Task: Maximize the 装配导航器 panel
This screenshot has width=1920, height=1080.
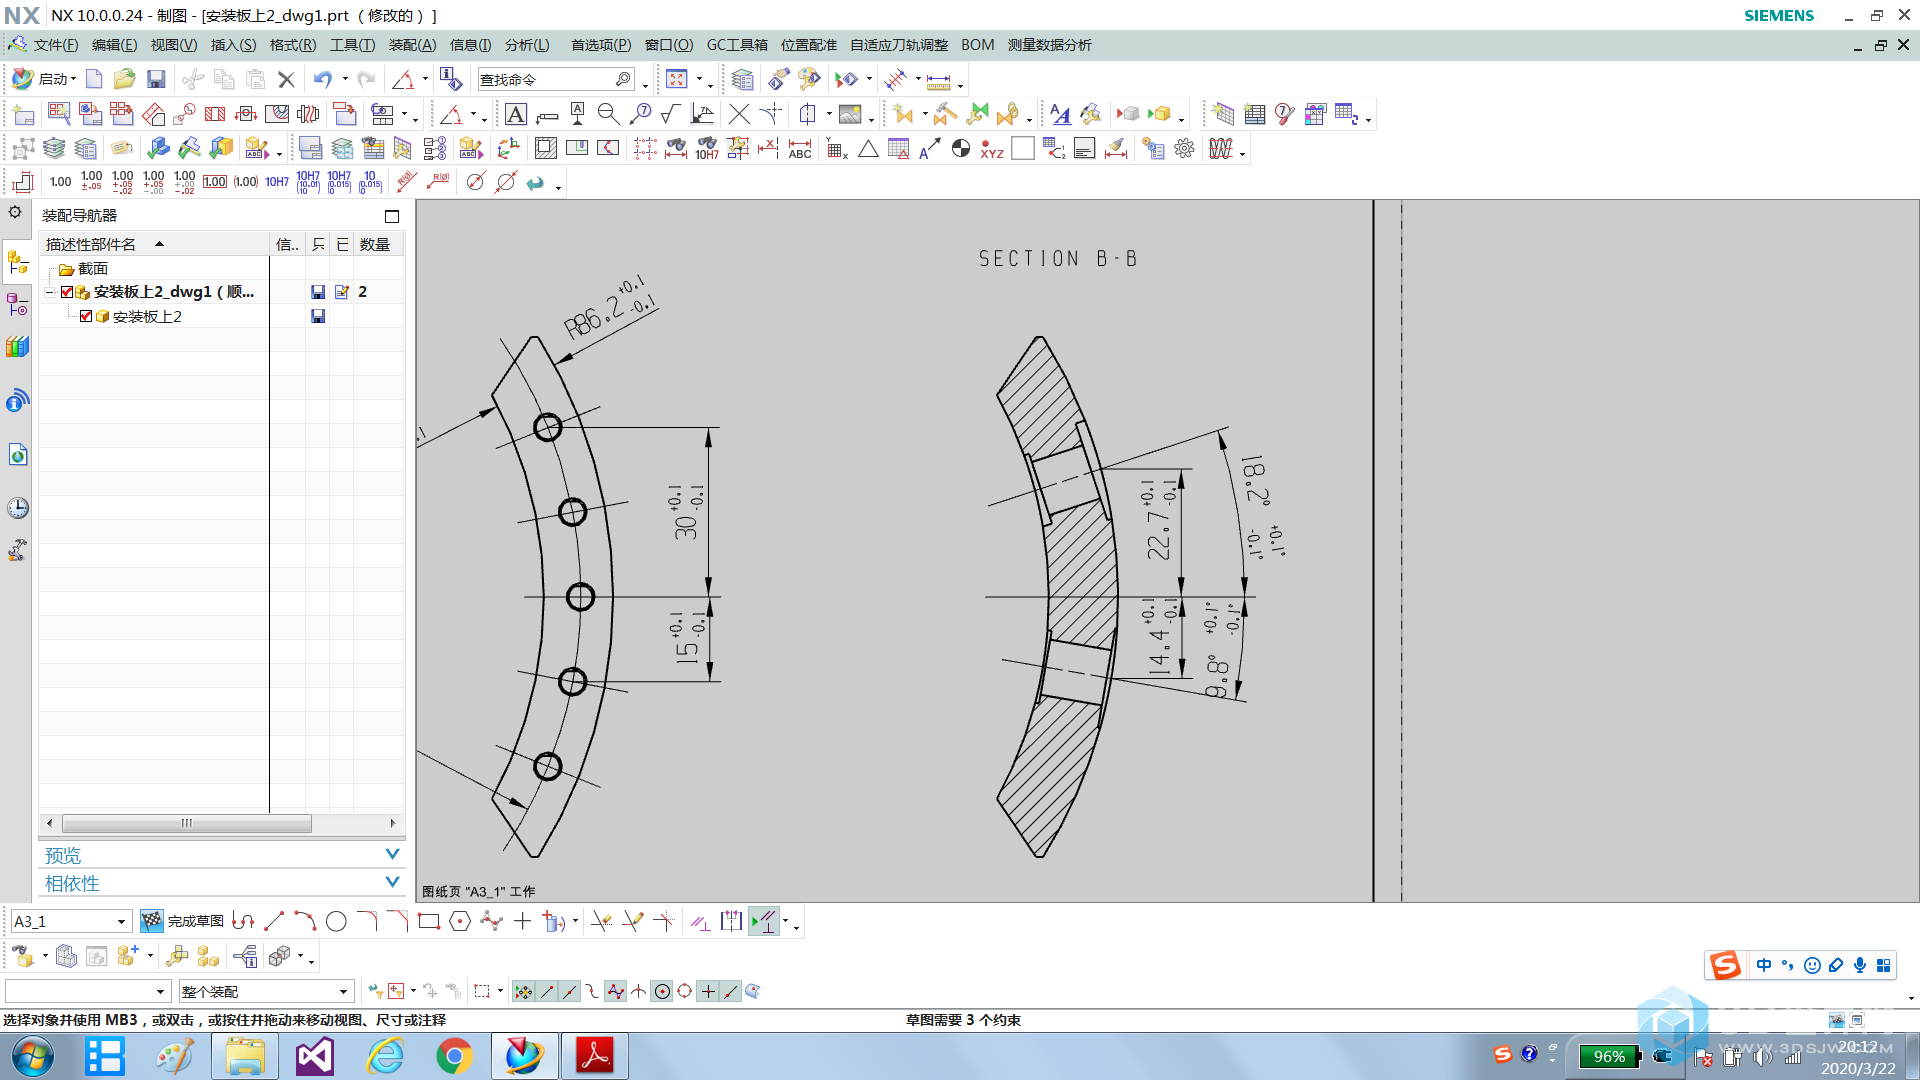Action: [392, 216]
